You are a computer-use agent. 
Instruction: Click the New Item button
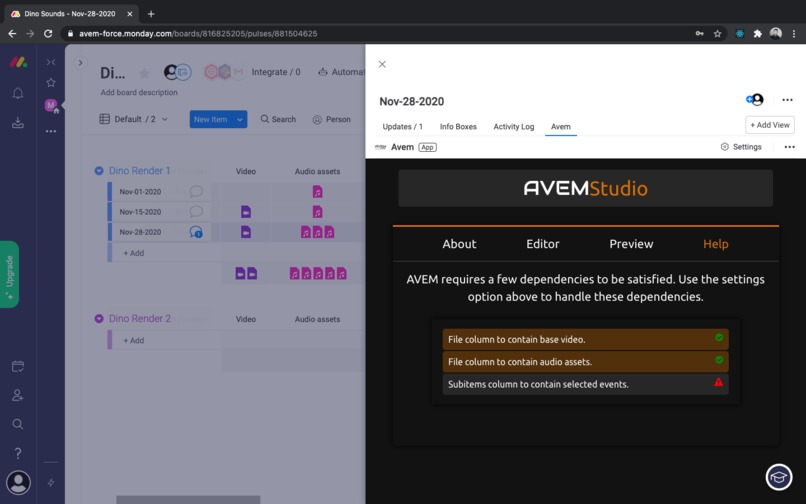(x=211, y=119)
